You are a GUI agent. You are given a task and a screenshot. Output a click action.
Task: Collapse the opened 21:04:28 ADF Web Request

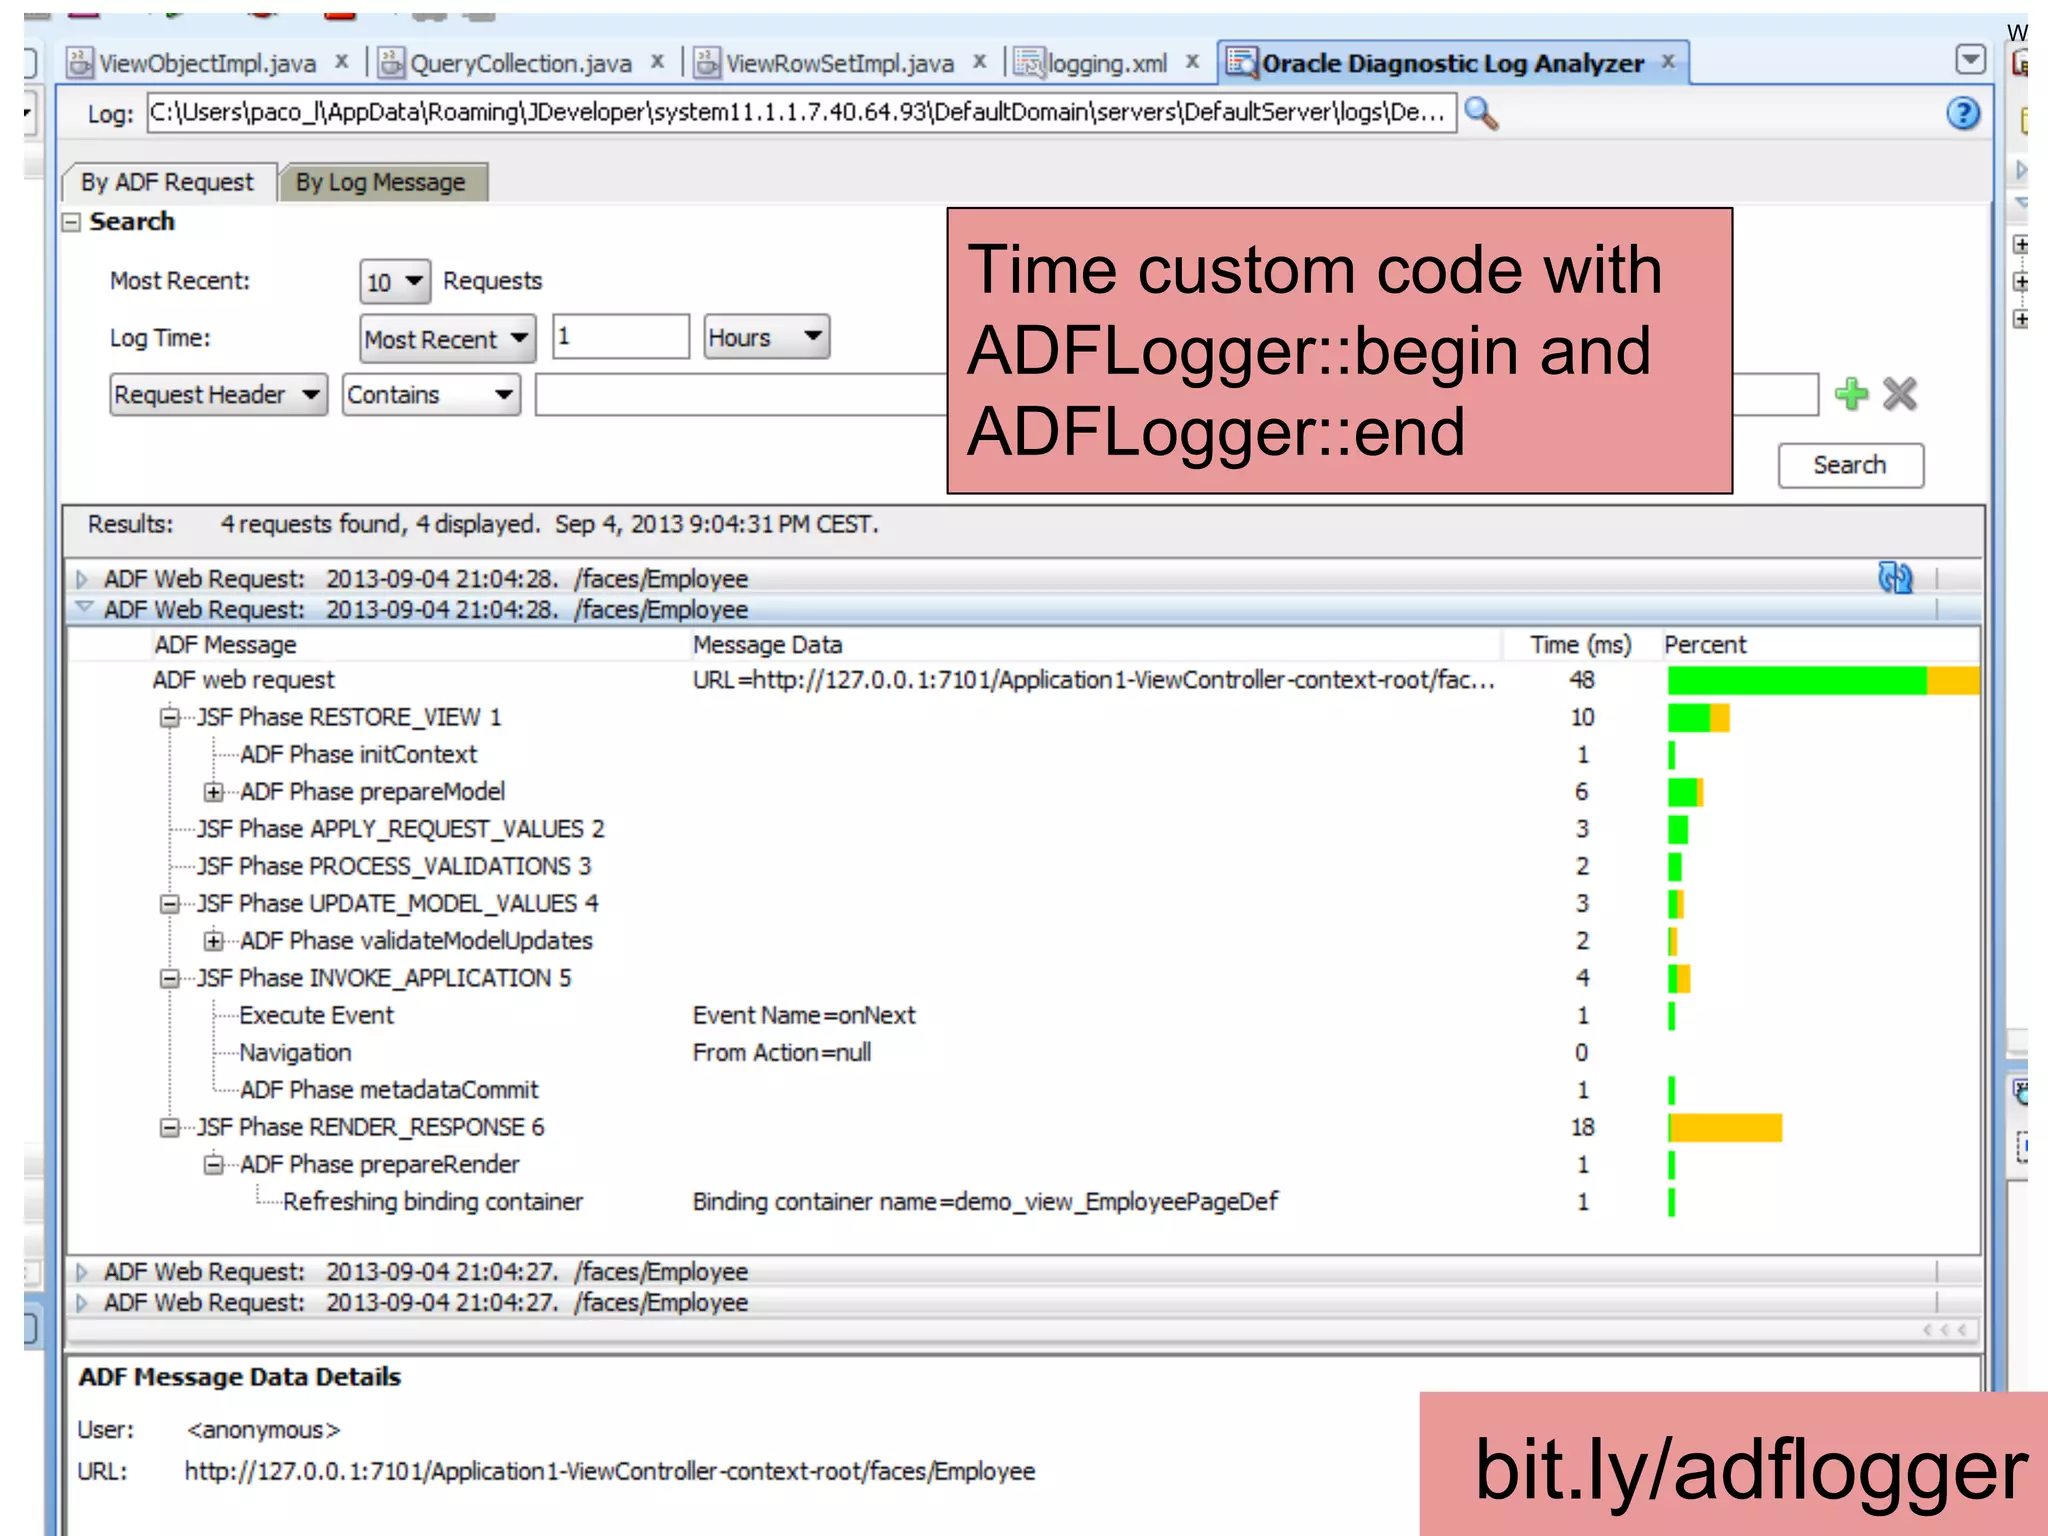[x=84, y=608]
